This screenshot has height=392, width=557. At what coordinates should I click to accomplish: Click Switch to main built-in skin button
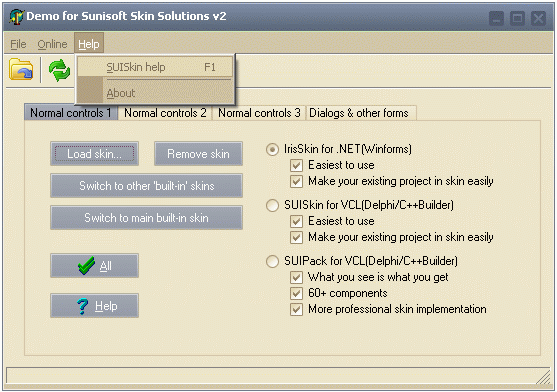click(x=146, y=218)
